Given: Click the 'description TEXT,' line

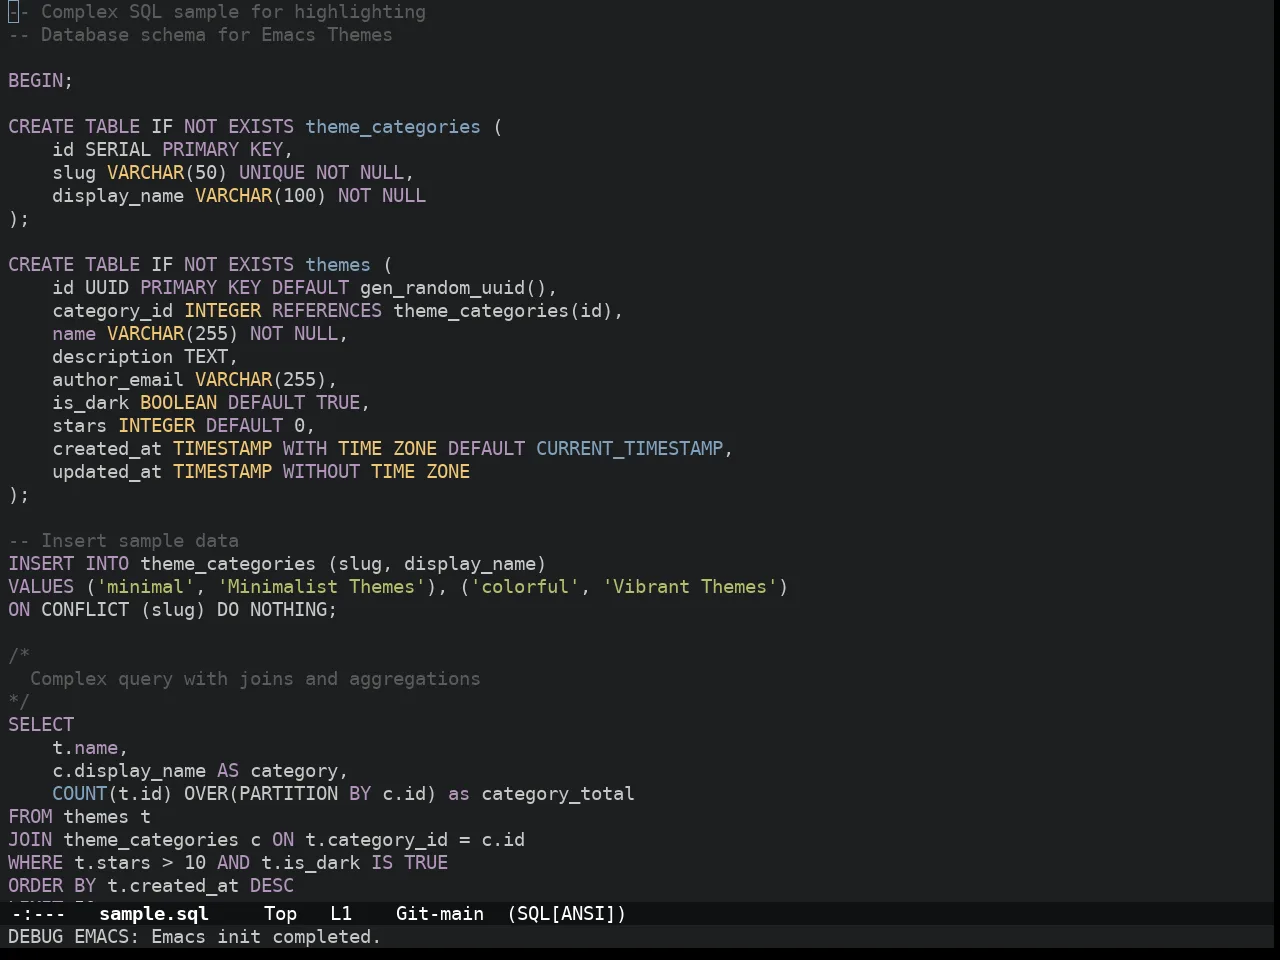Looking at the screenshot, I should click(145, 356).
